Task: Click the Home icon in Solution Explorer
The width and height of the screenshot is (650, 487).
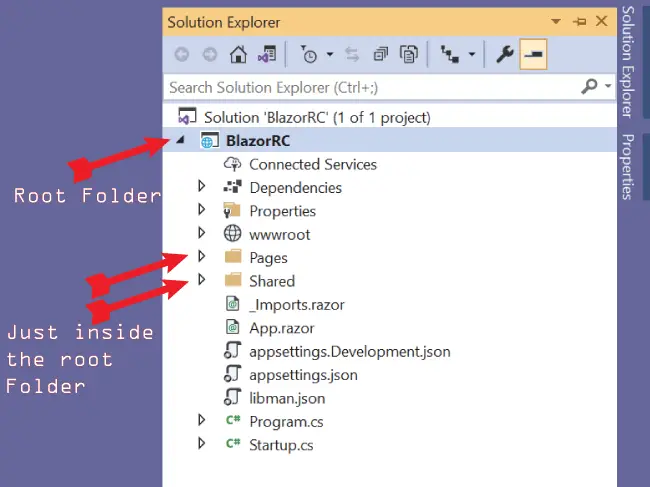Action: coord(238,54)
